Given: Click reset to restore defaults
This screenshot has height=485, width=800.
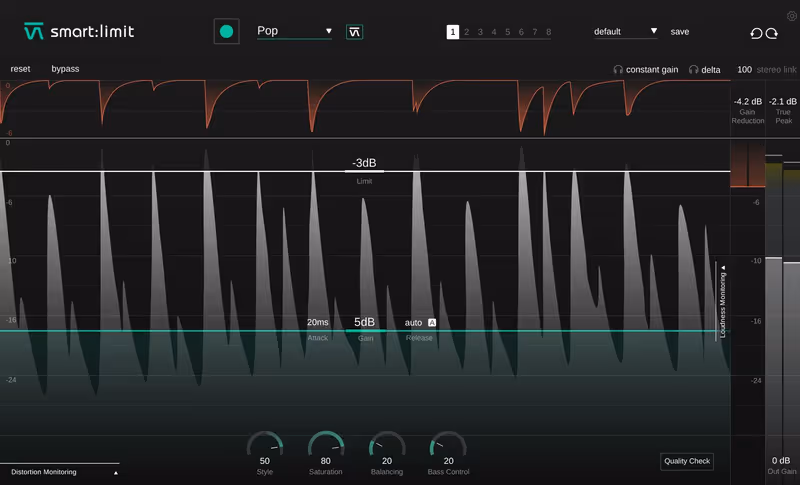Looking at the screenshot, I should point(20,69).
